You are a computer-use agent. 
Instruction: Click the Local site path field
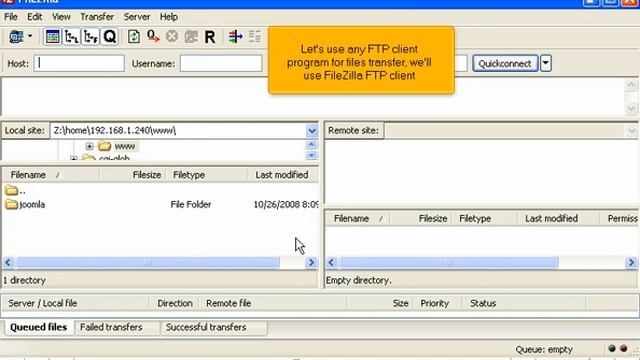click(x=178, y=131)
